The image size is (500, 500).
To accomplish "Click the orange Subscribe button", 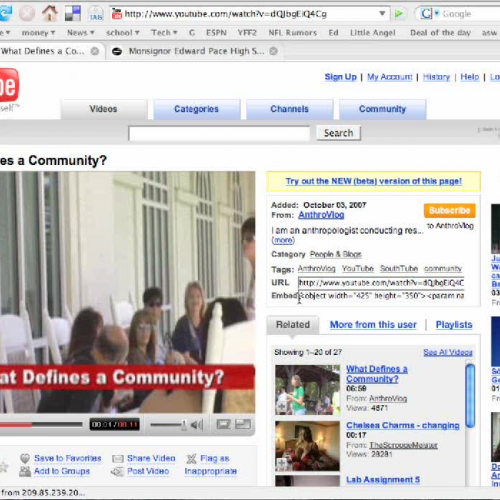I will tap(450, 210).
